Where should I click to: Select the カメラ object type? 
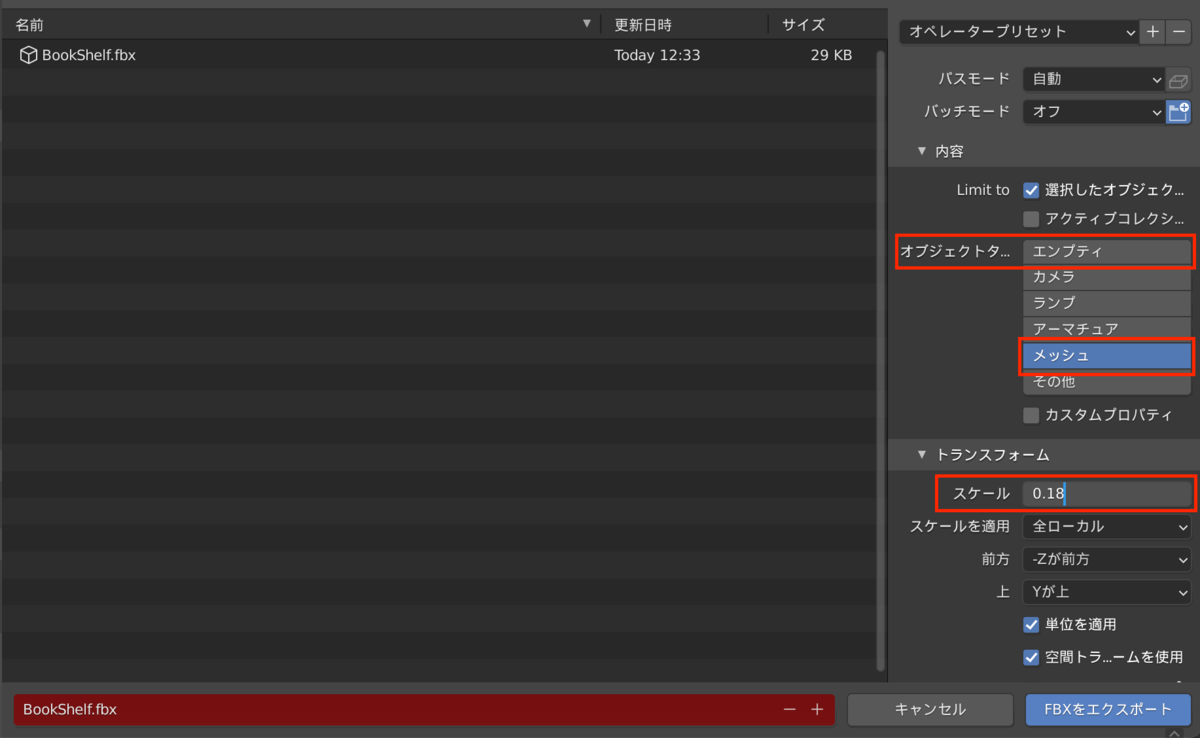point(1107,277)
